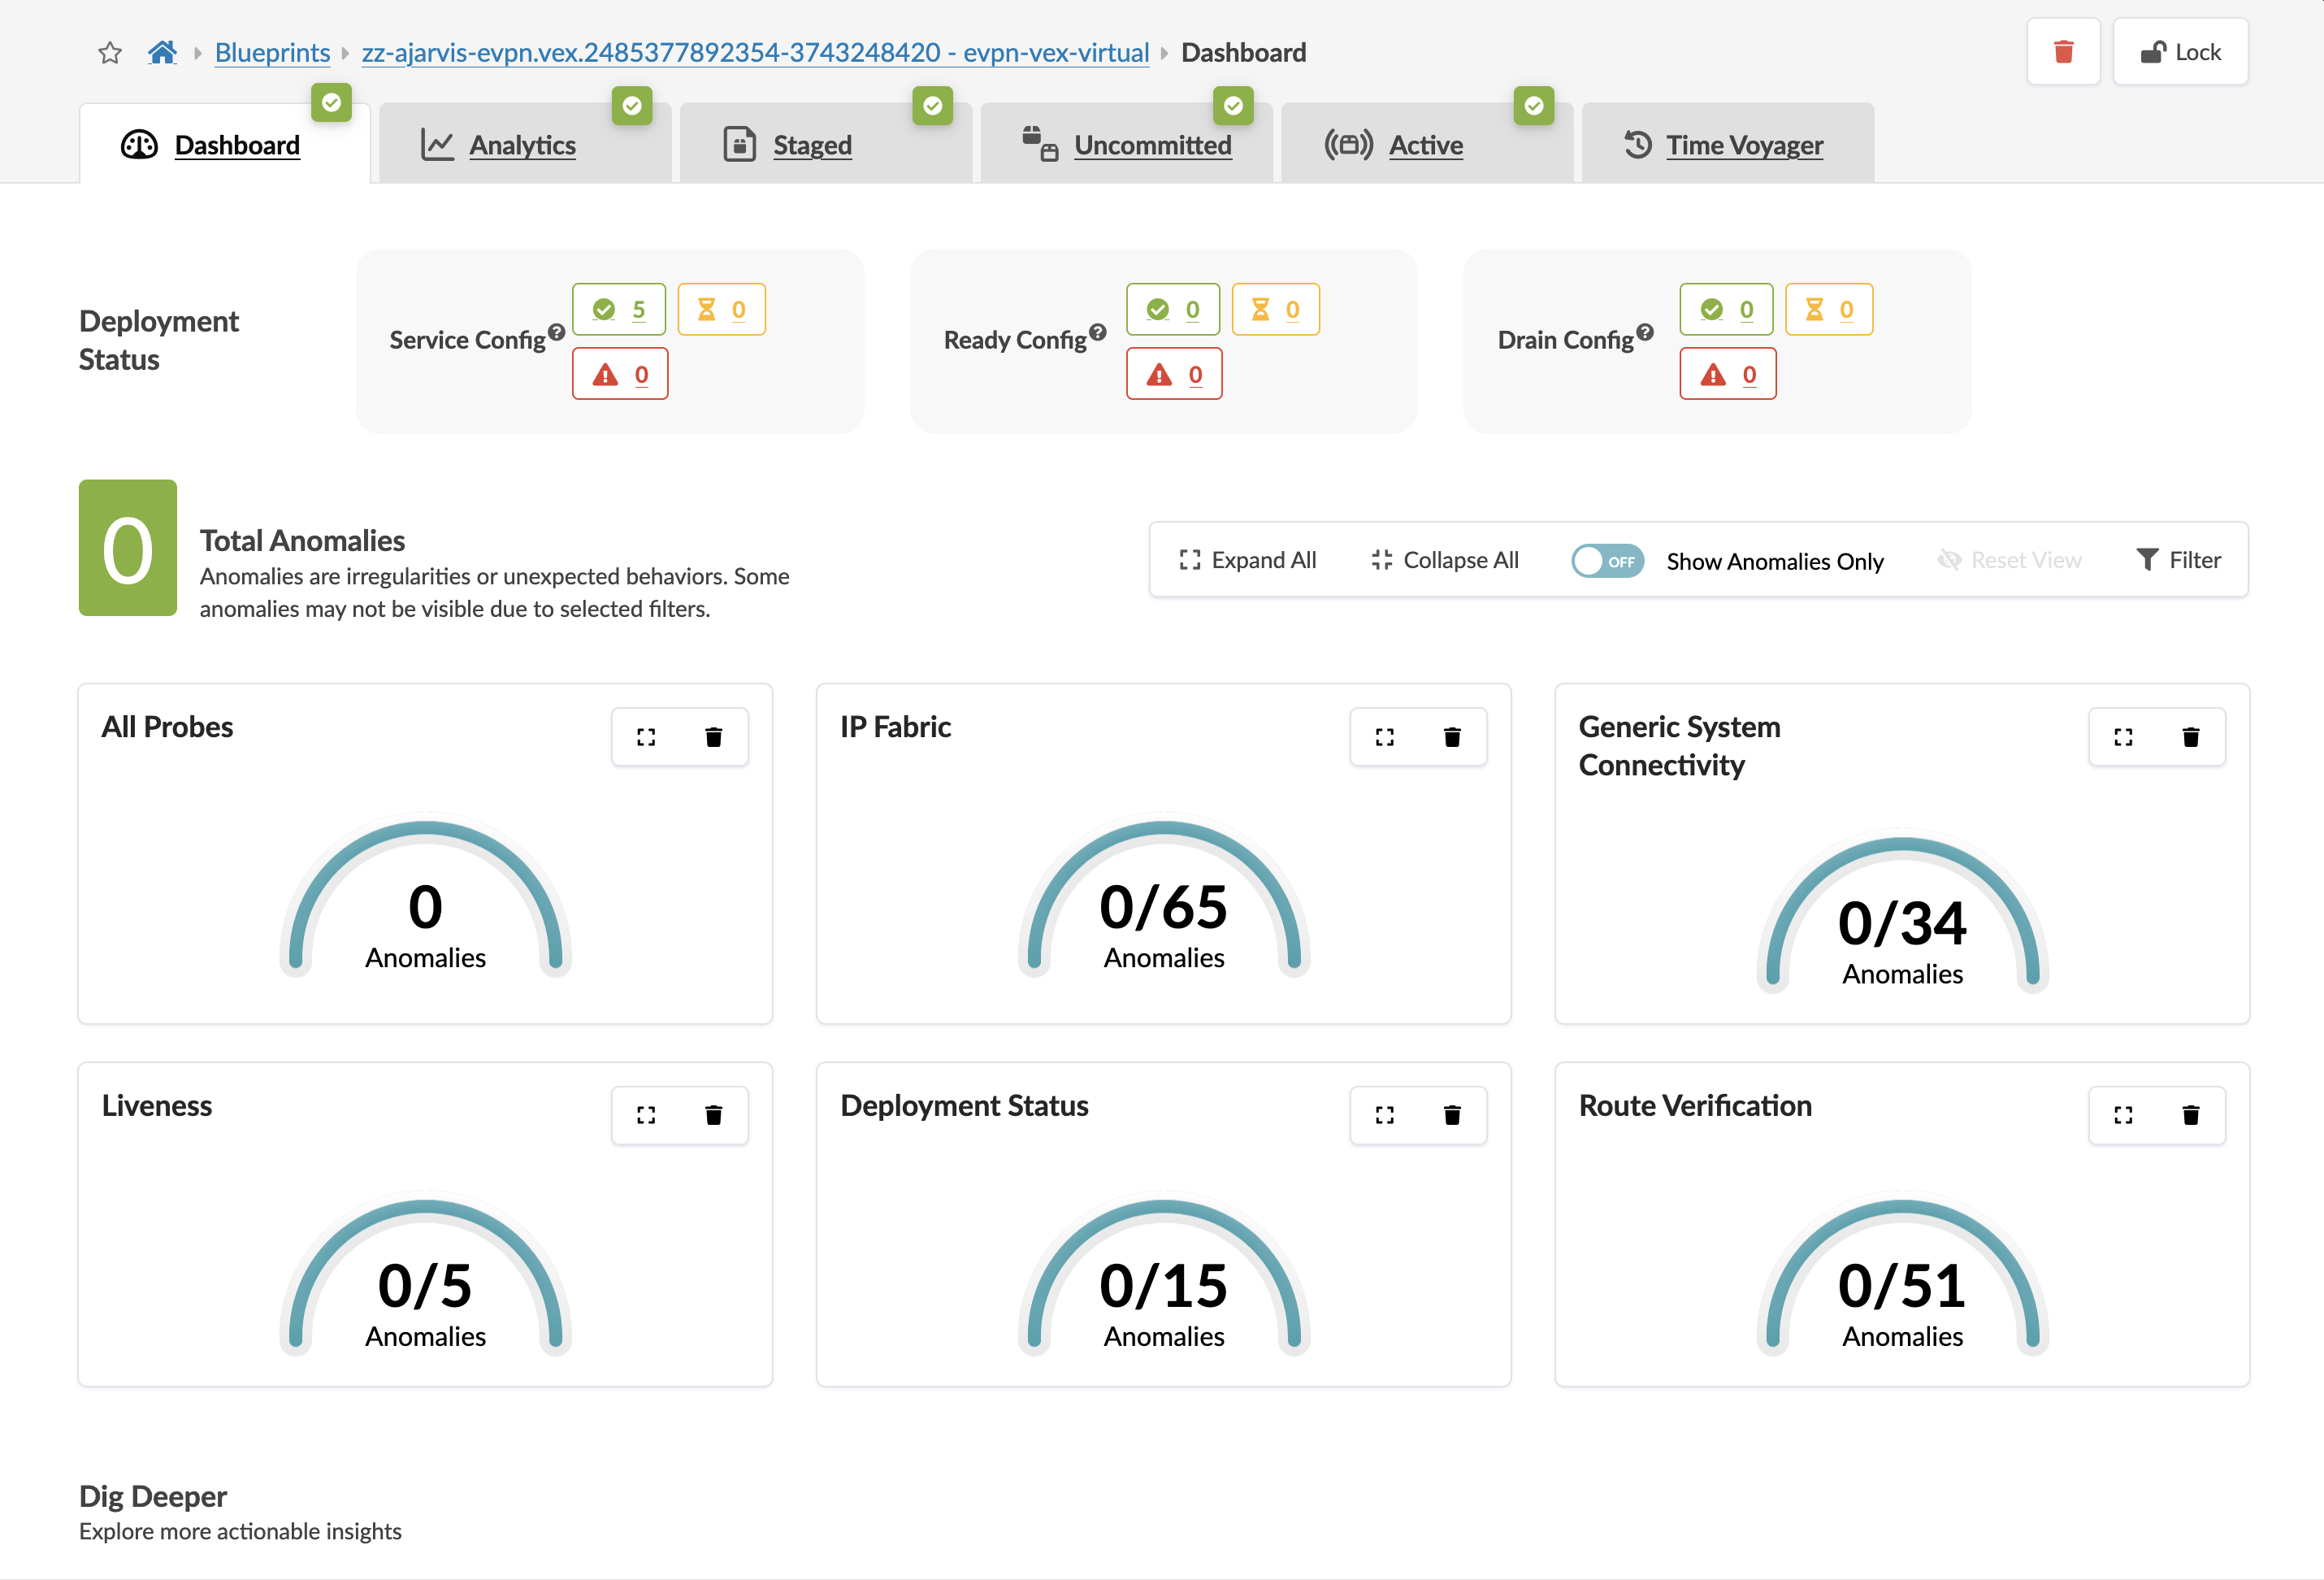Open the Filter options
Screen dimensions: 2324x1580
[x=2179, y=559]
